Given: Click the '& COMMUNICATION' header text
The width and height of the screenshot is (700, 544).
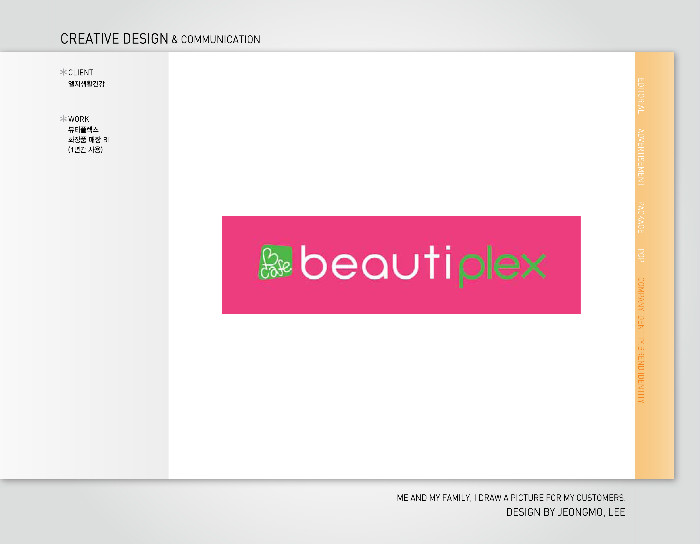Looking at the screenshot, I should pyautogui.click(x=216, y=39).
